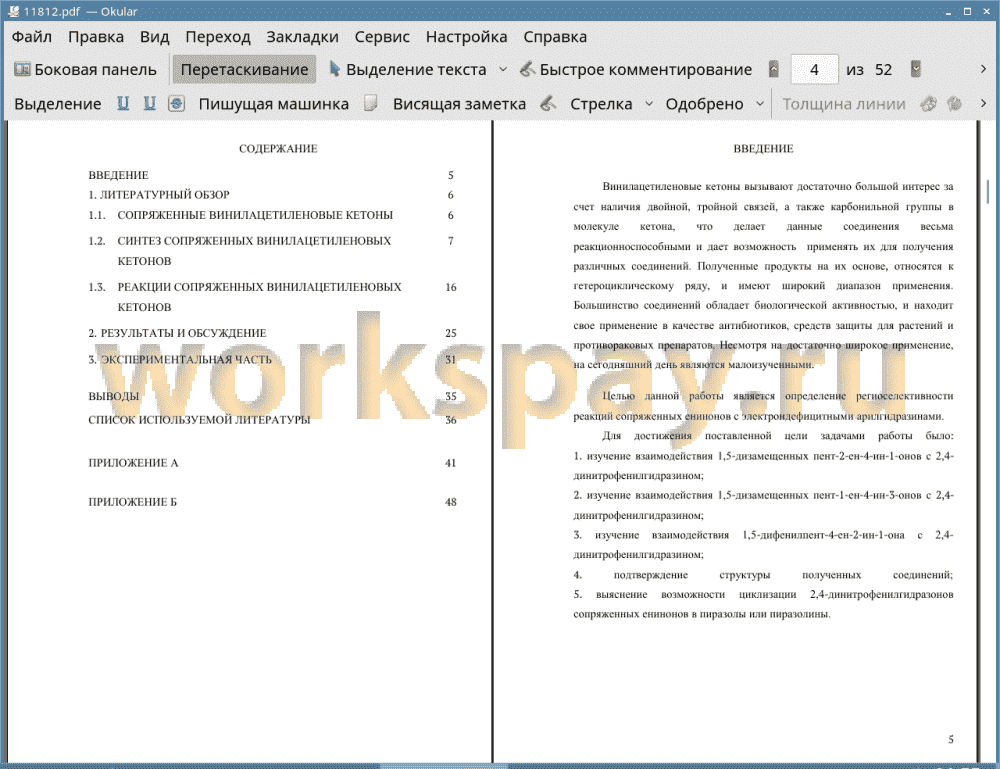Go to previous page with arrow icon
Screen dimensions: 1000x769
tap(774, 69)
